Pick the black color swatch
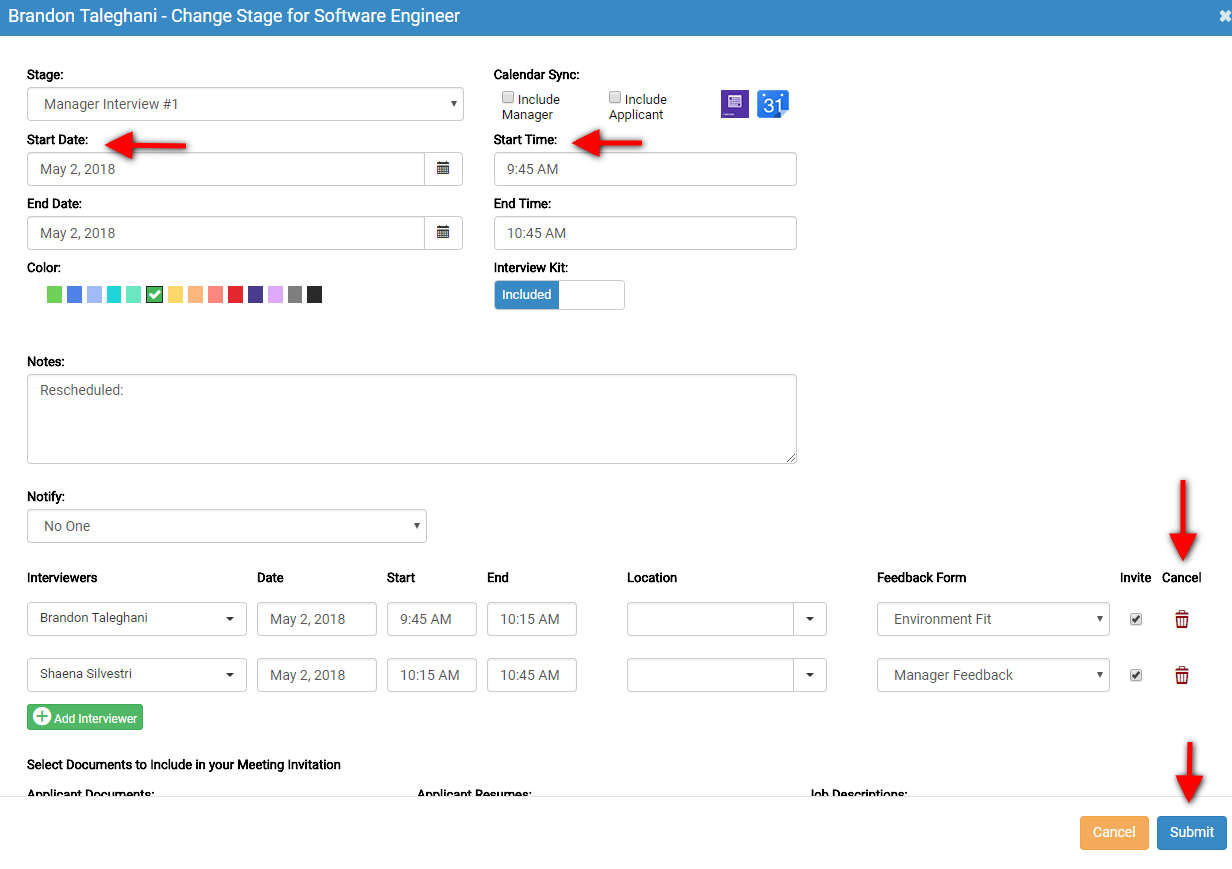 tap(315, 295)
